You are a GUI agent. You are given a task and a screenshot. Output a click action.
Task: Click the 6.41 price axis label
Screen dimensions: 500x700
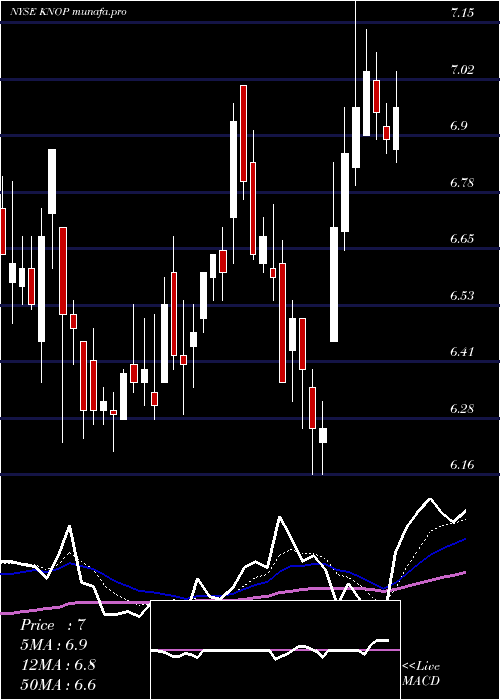[462, 351]
